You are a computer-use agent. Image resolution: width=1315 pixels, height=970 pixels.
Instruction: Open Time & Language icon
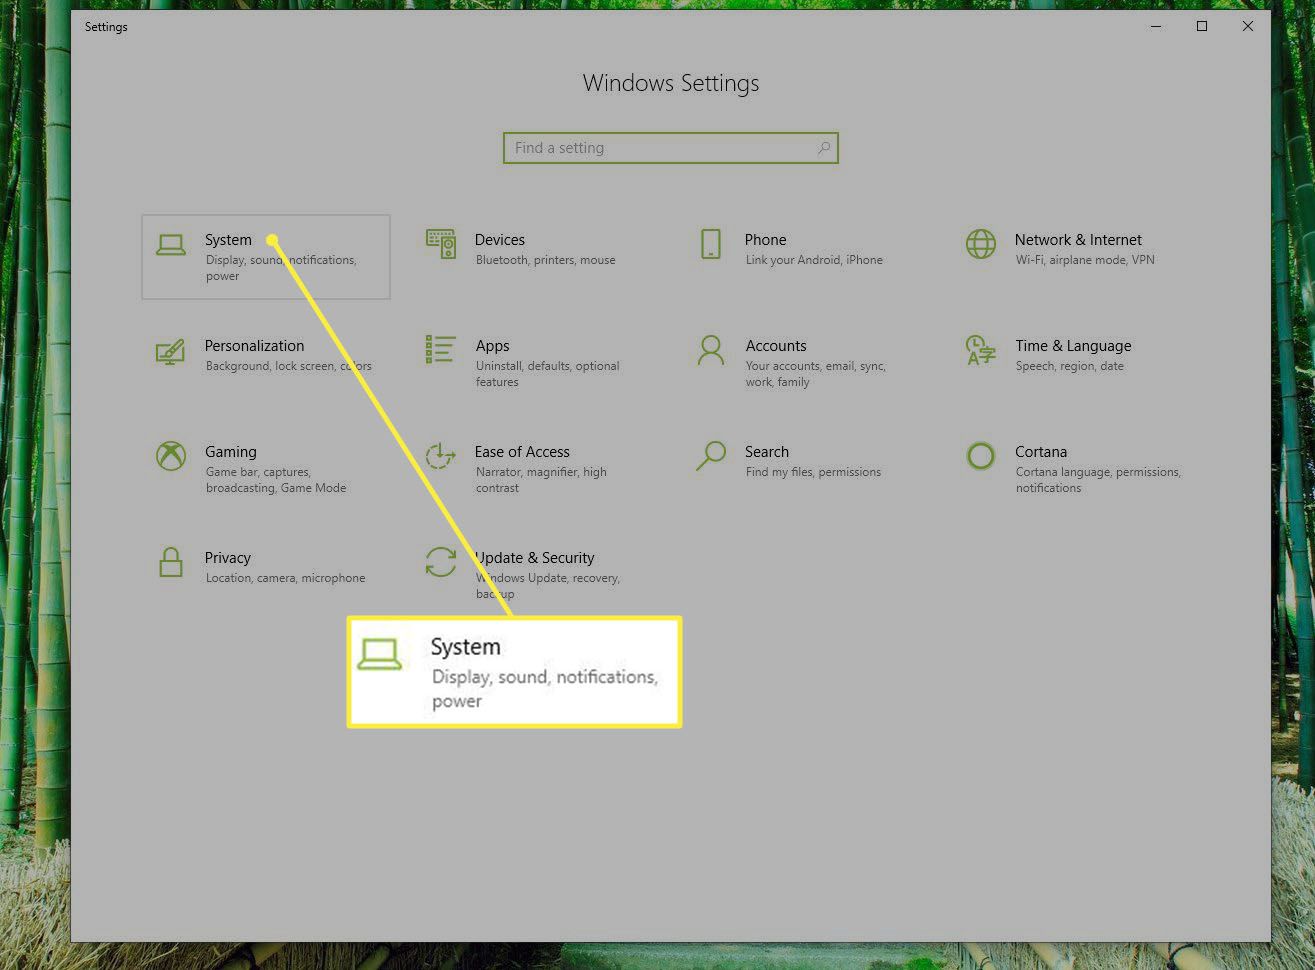coord(980,350)
